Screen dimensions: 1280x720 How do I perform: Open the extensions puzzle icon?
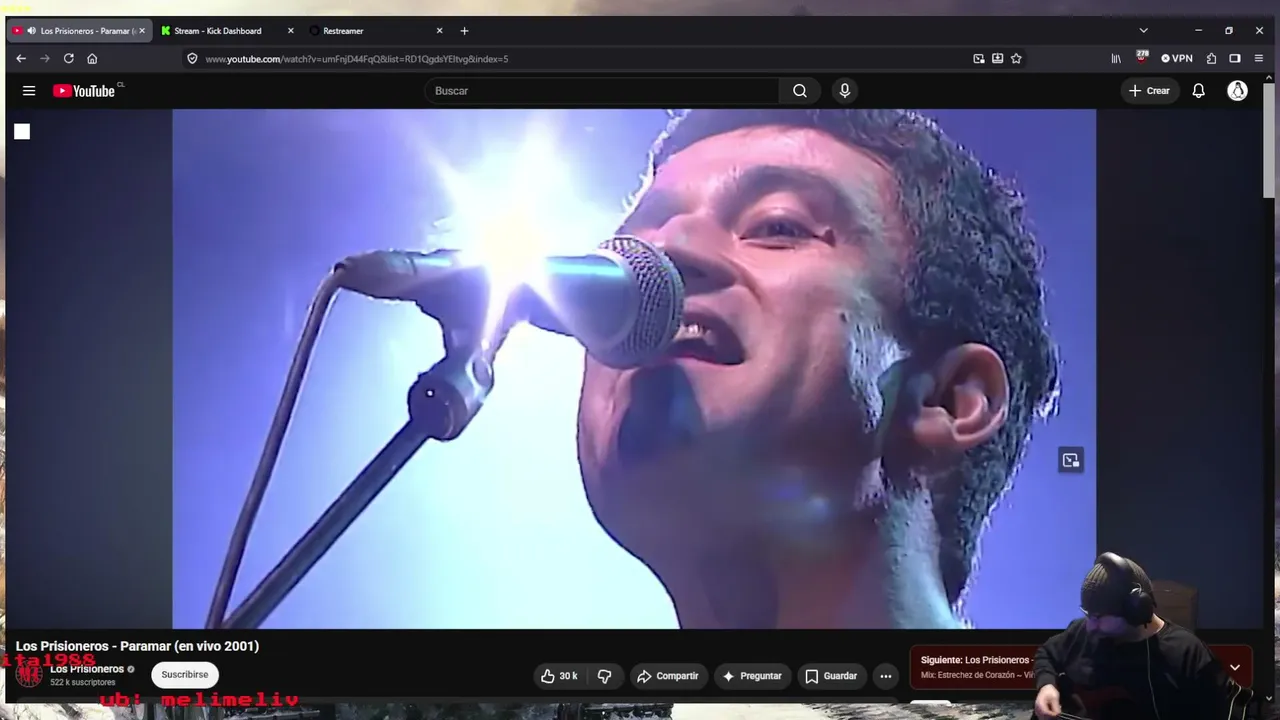(x=1211, y=59)
